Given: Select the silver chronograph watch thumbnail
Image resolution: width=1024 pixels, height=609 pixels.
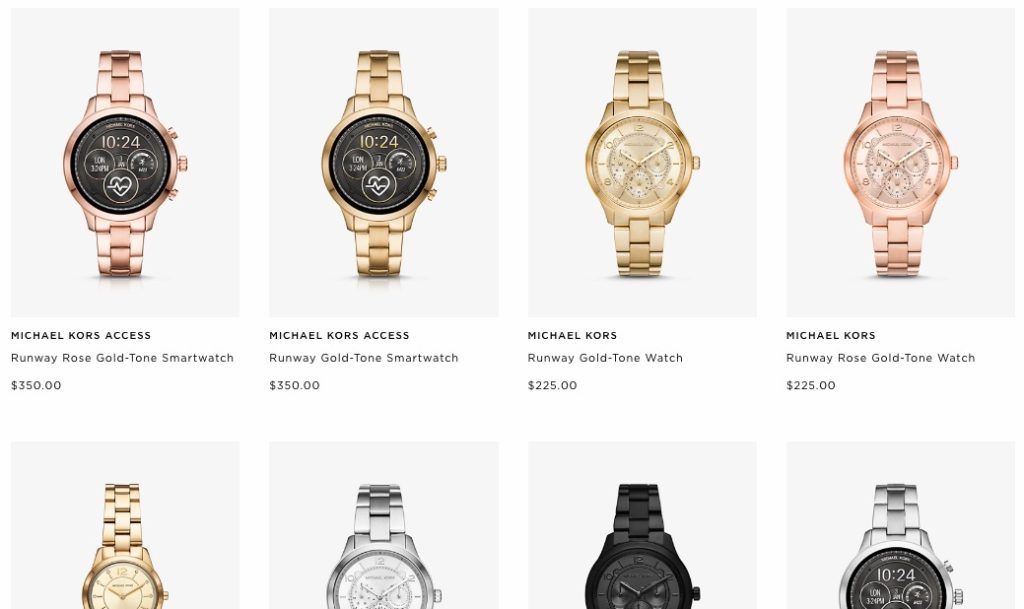Looking at the screenshot, I should tap(384, 525).
